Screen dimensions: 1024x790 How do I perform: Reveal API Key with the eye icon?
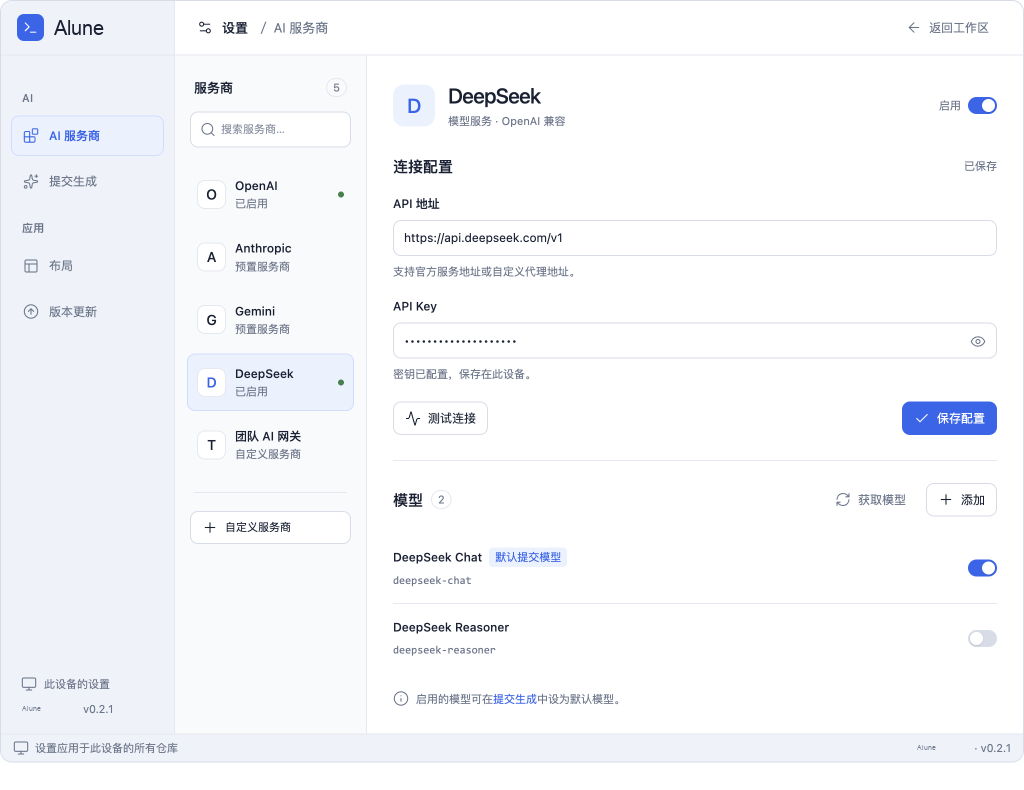pos(978,341)
